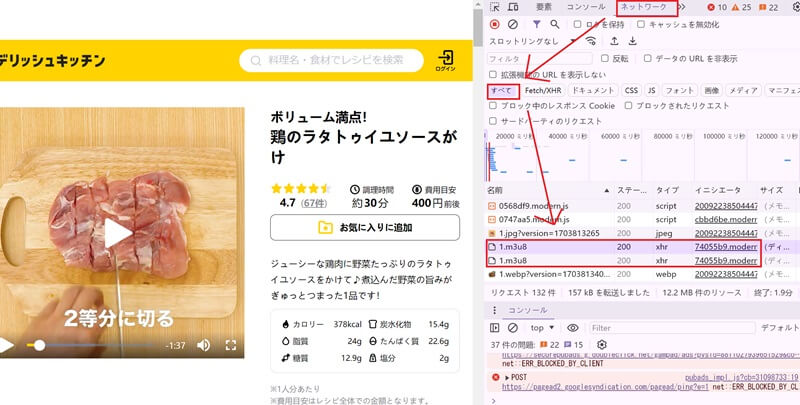Screen dimensions: 800x405
Task: Switch to the コンソール tab
Action: [x=586, y=7]
